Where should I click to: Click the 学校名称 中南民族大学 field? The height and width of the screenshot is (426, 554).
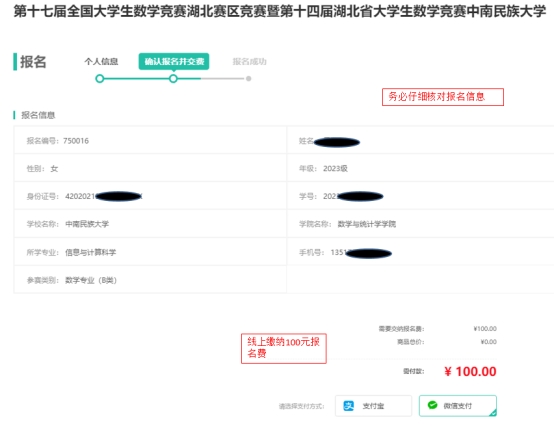pos(150,224)
